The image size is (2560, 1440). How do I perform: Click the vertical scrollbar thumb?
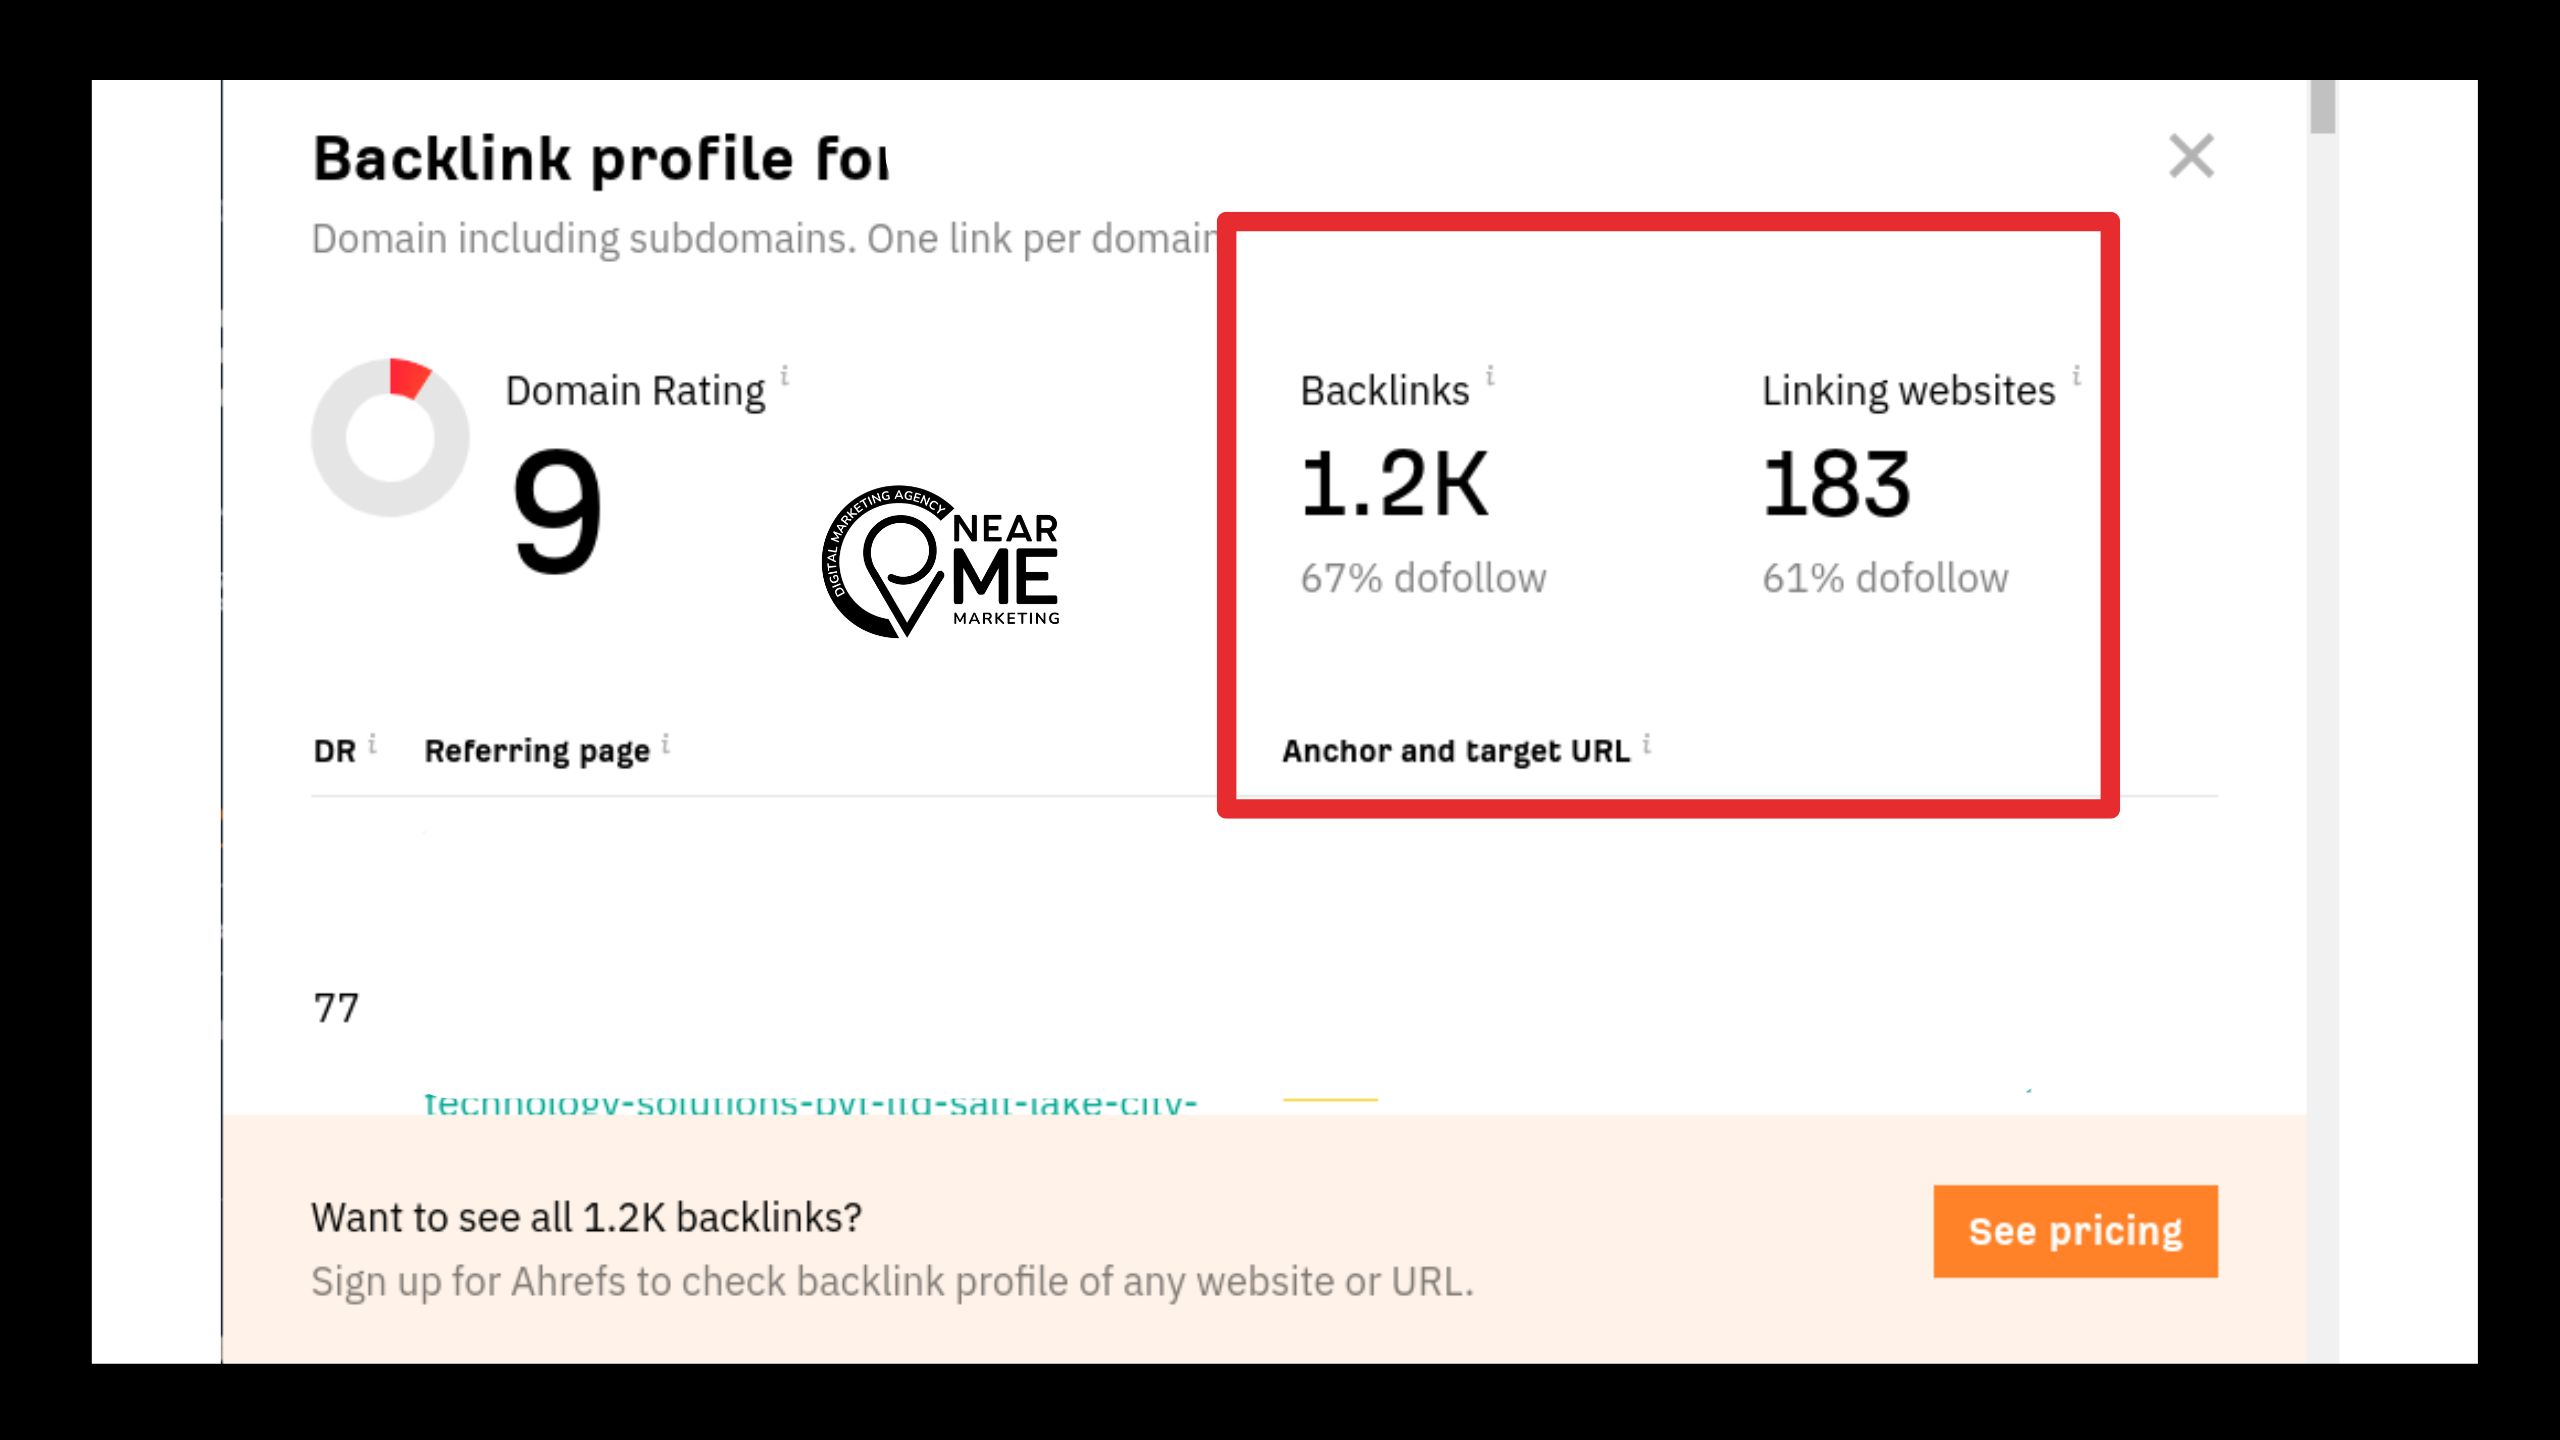point(2322,106)
